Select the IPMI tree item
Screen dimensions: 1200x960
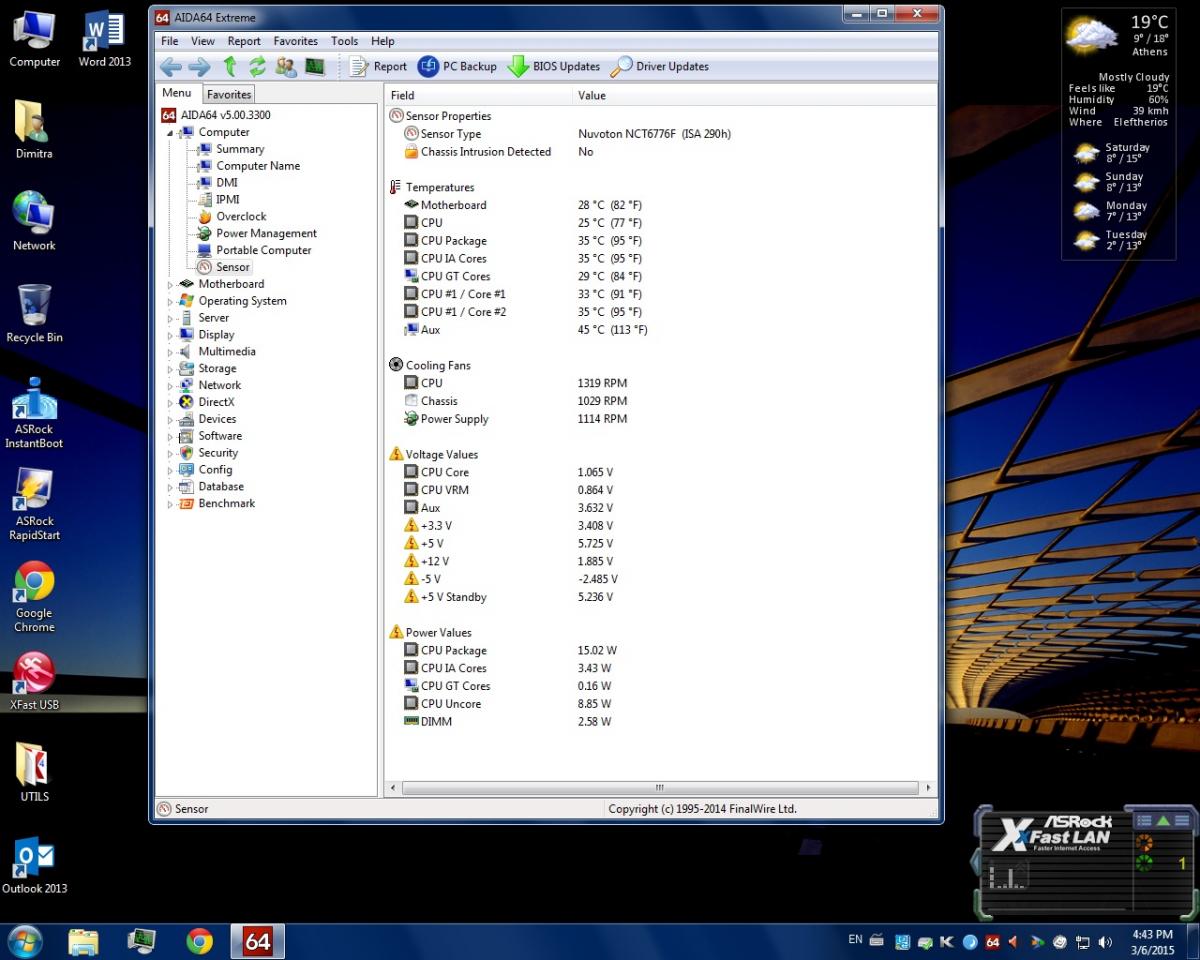click(x=228, y=200)
